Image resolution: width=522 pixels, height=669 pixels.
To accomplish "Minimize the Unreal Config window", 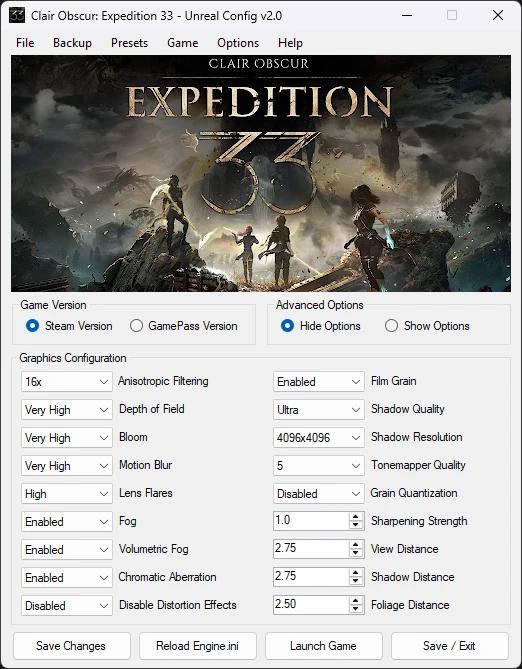I will [407, 16].
